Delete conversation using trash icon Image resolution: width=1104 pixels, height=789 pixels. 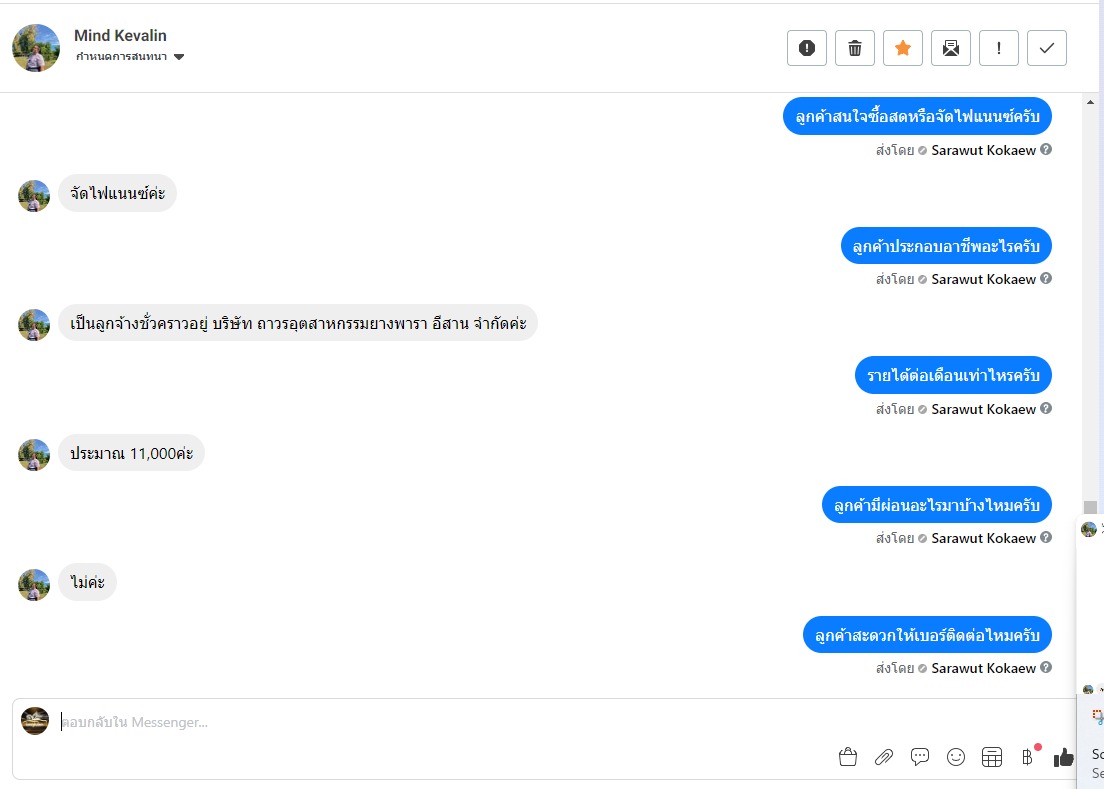click(x=855, y=48)
